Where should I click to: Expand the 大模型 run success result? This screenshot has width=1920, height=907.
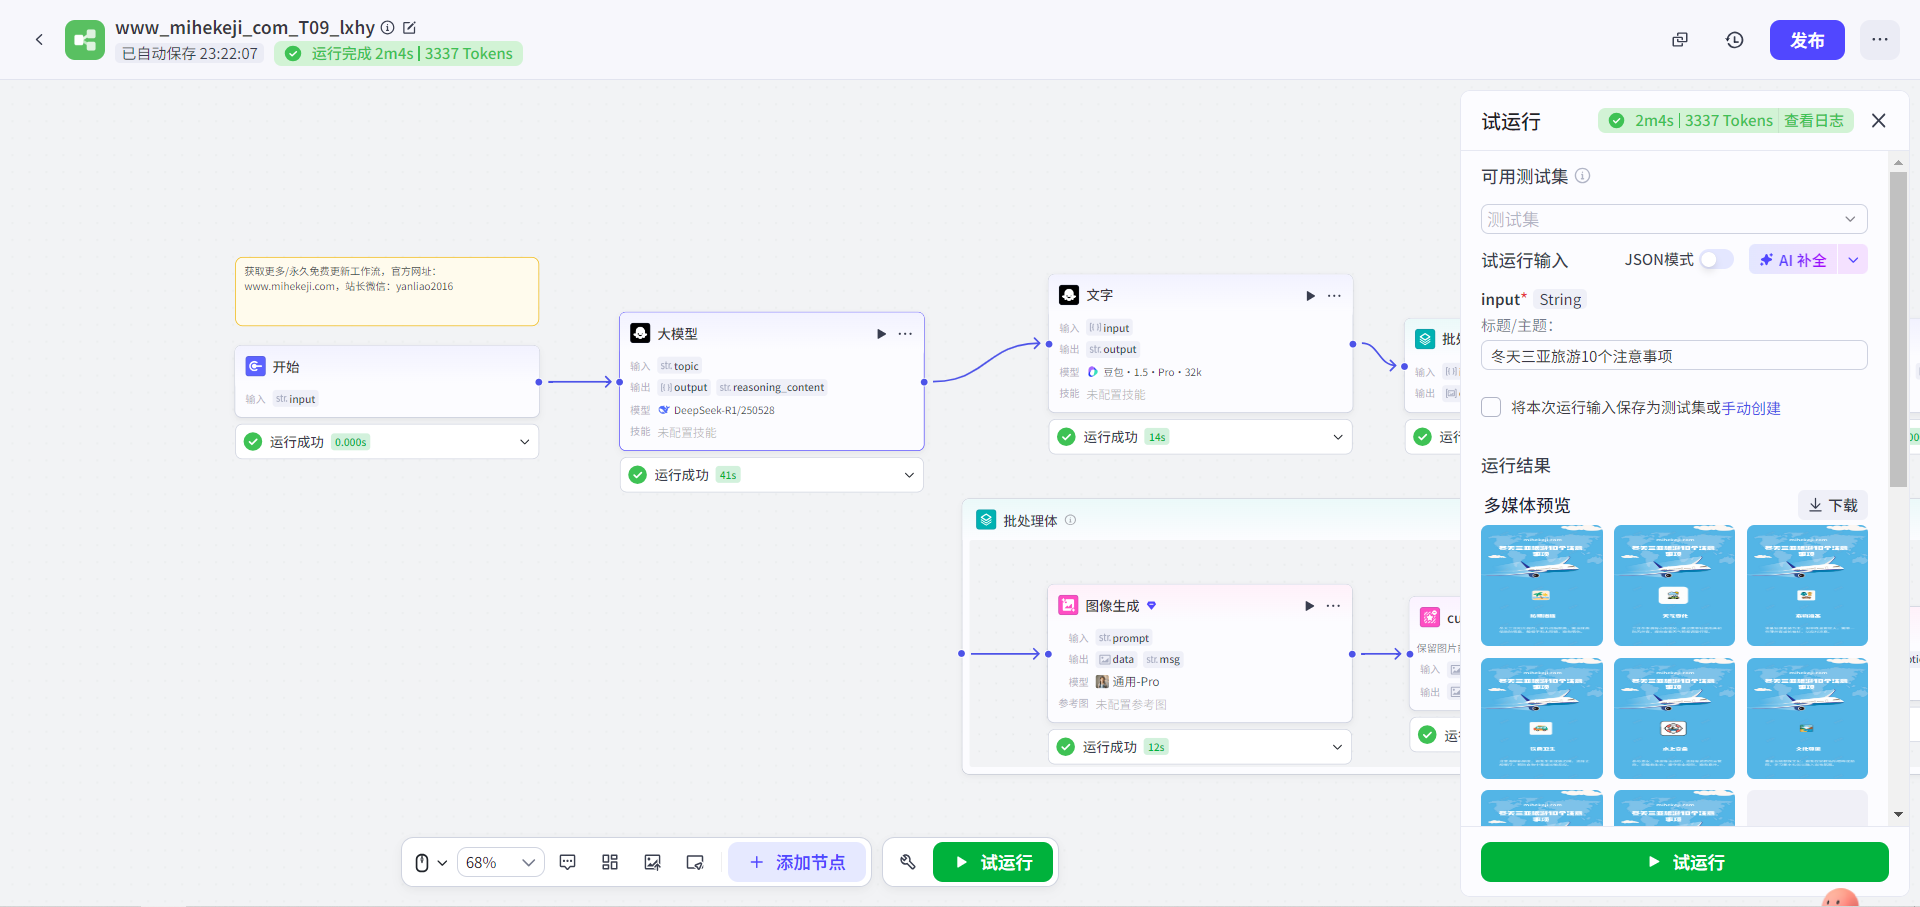(x=909, y=475)
